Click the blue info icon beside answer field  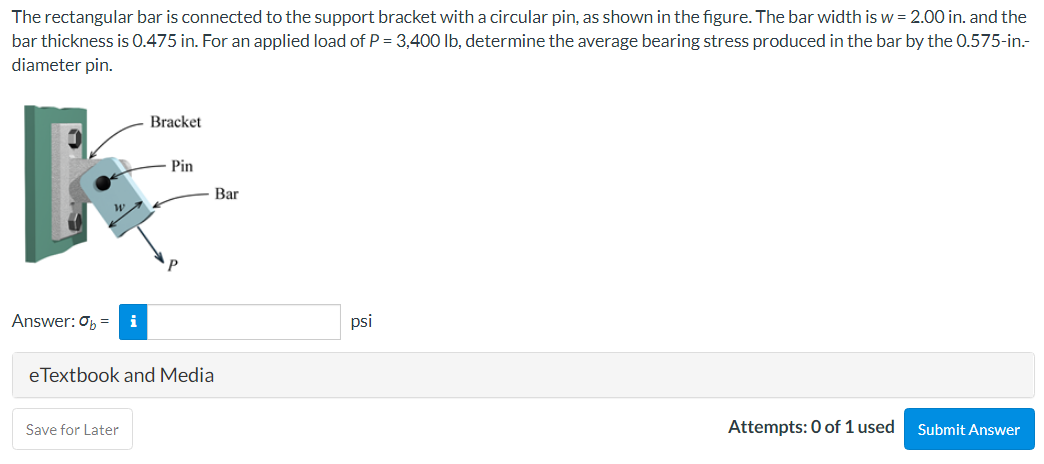tap(133, 322)
